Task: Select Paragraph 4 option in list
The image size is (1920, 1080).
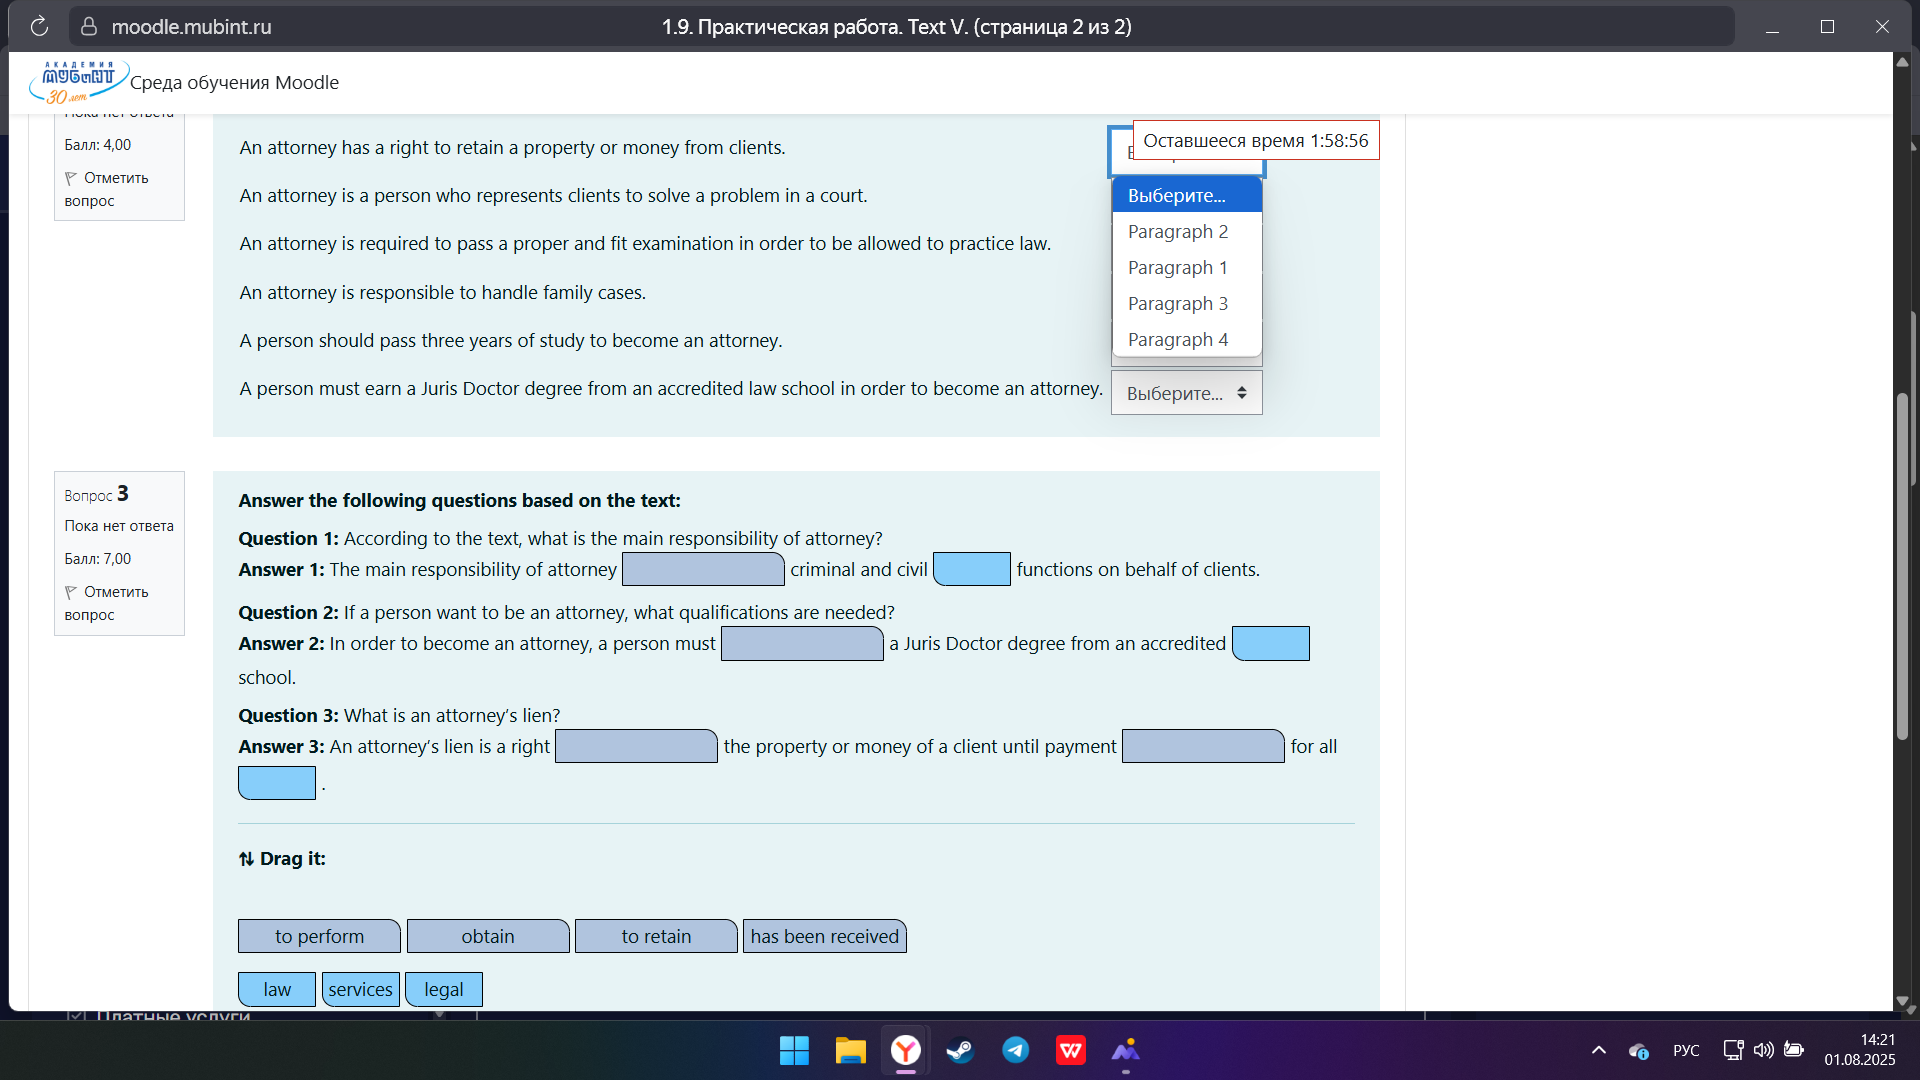Action: pyautogui.click(x=1177, y=340)
